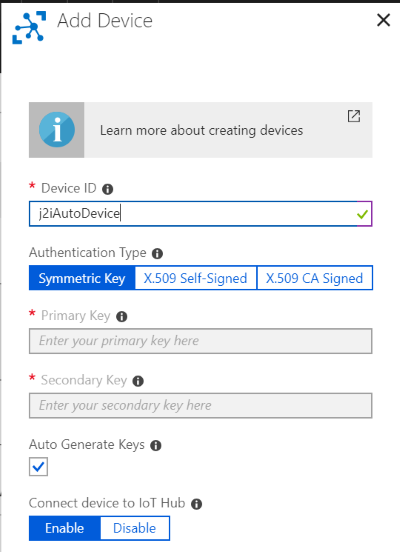The width and height of the screenshot is (400, 552).
Task: Click the blue information circle icon
Action: (x=57, y=130)
